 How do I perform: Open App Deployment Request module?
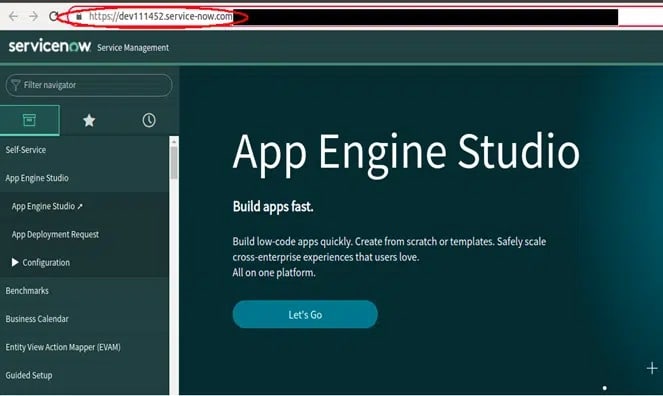click(x=55, y=234)
